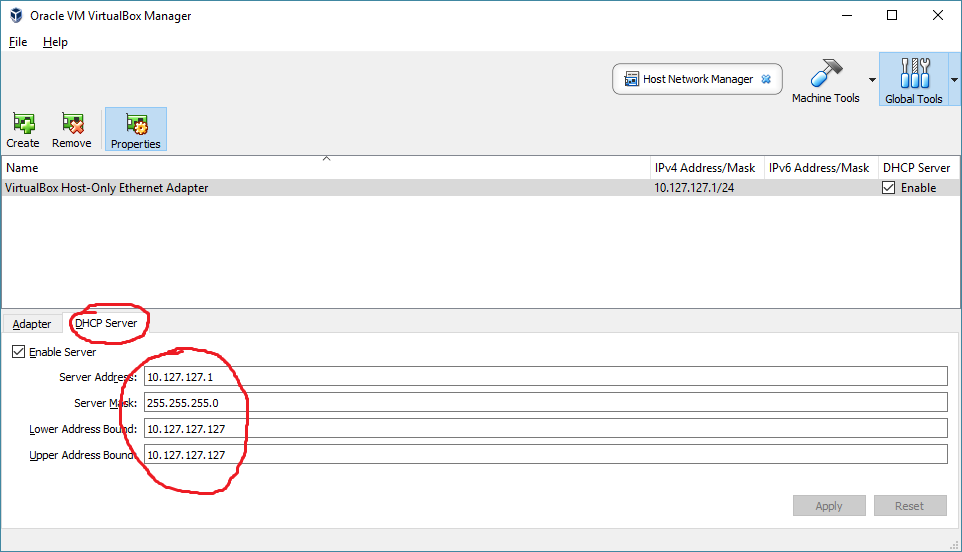Click the Lower Address Bound field
The height and width of the screenshot is (552, 962).
tap(546, 429)
